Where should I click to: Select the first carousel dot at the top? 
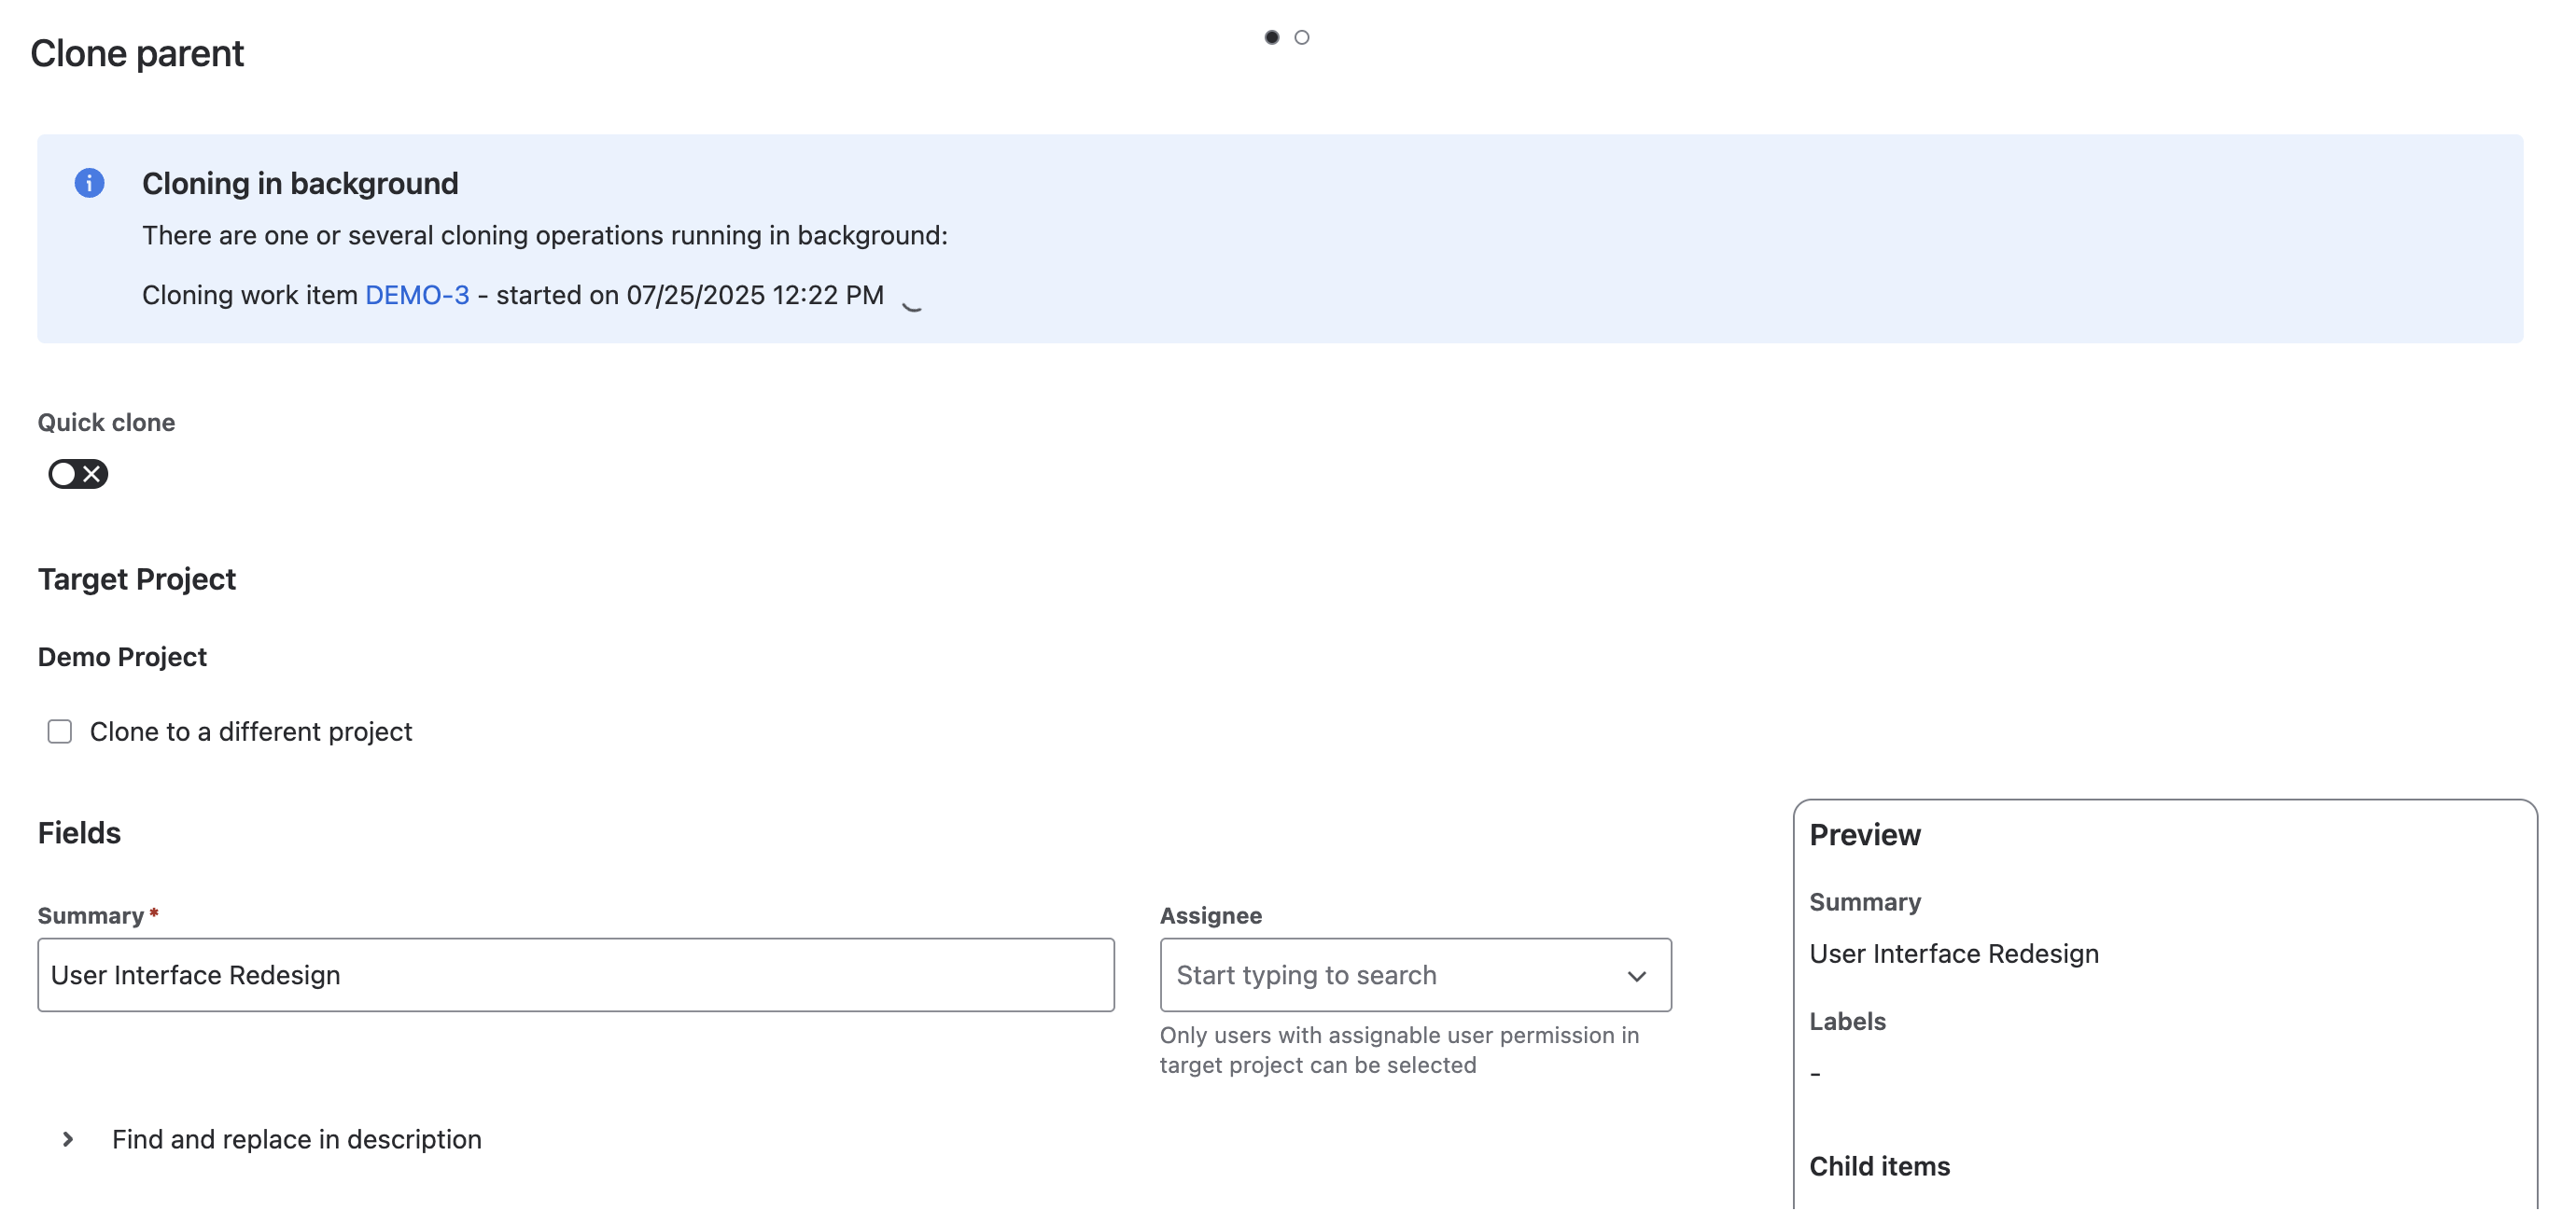[x=1272, y=36]
